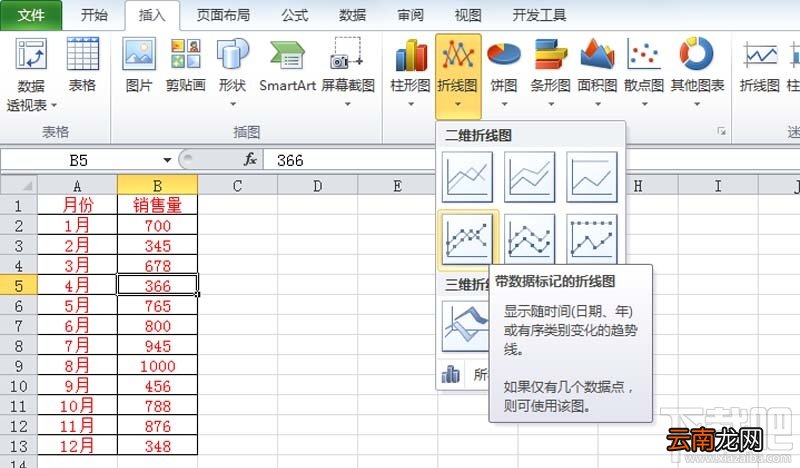Expand the Screenshot dropdown arrow
Viewport: 800px width, 468px height.
pos(348,104)
